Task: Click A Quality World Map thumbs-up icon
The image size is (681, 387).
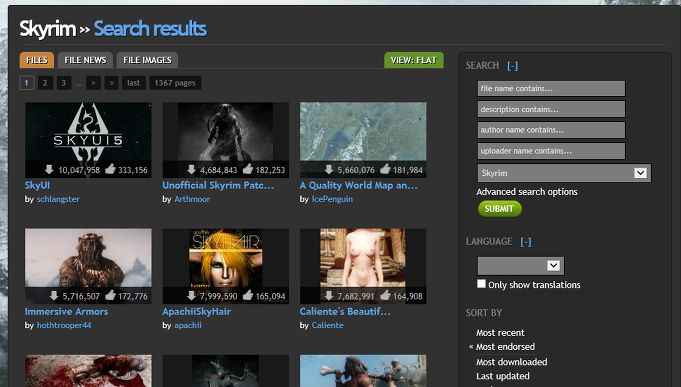Action: (x=386, y=169)
